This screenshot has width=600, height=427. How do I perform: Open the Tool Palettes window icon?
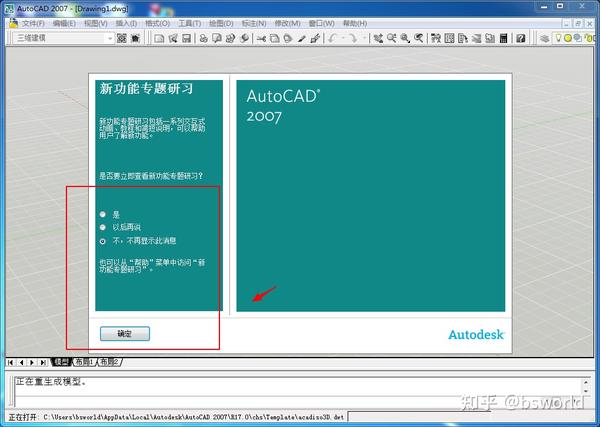[463, 38]
